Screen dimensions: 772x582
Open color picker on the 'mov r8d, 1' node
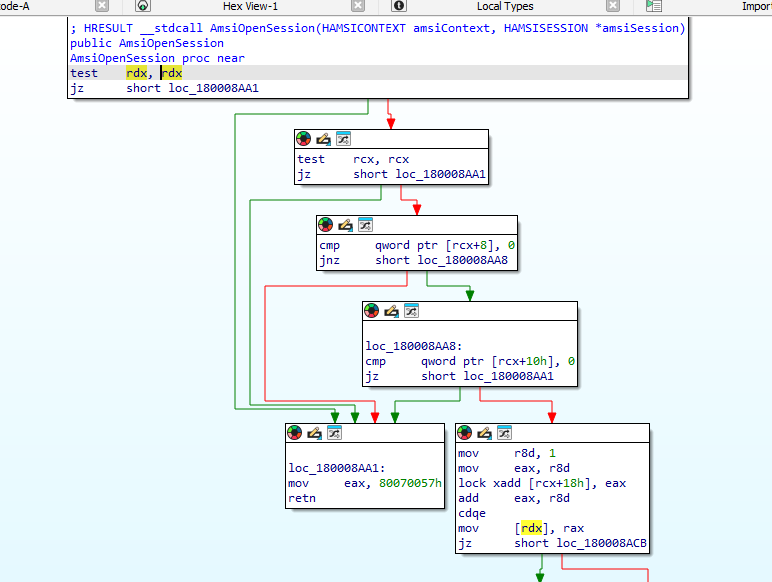465,433
